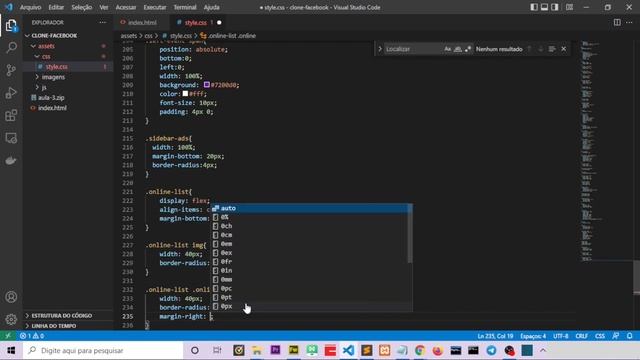Click the #fff color swatch

coord(185,94)
